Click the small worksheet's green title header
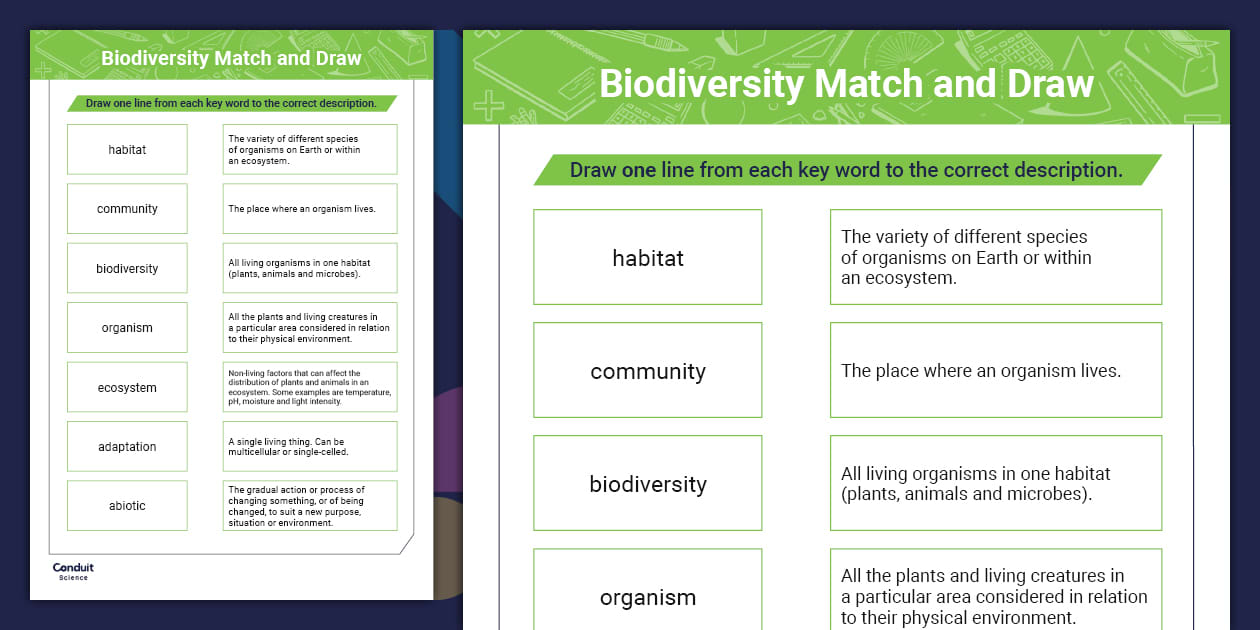Viewport: 1260px width, 630px height. click(231, 57)
